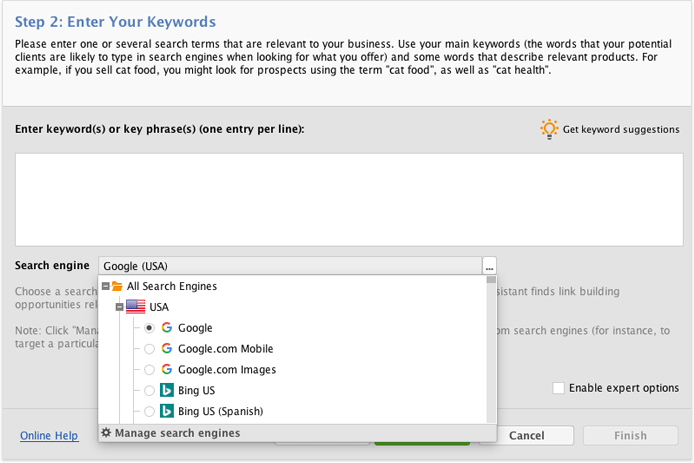
Task: Click the lightbulb keyword suggestions icon
Action: (549, 129)
